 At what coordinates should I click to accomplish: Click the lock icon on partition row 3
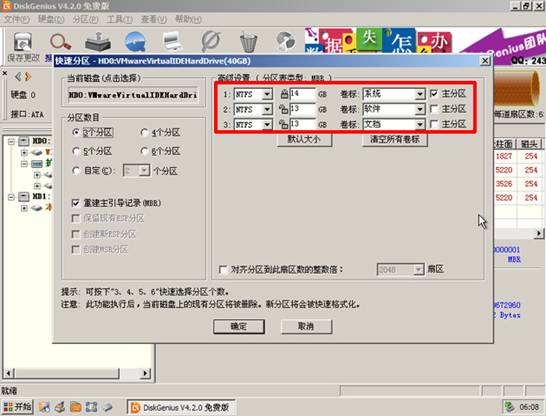(283, 124)
